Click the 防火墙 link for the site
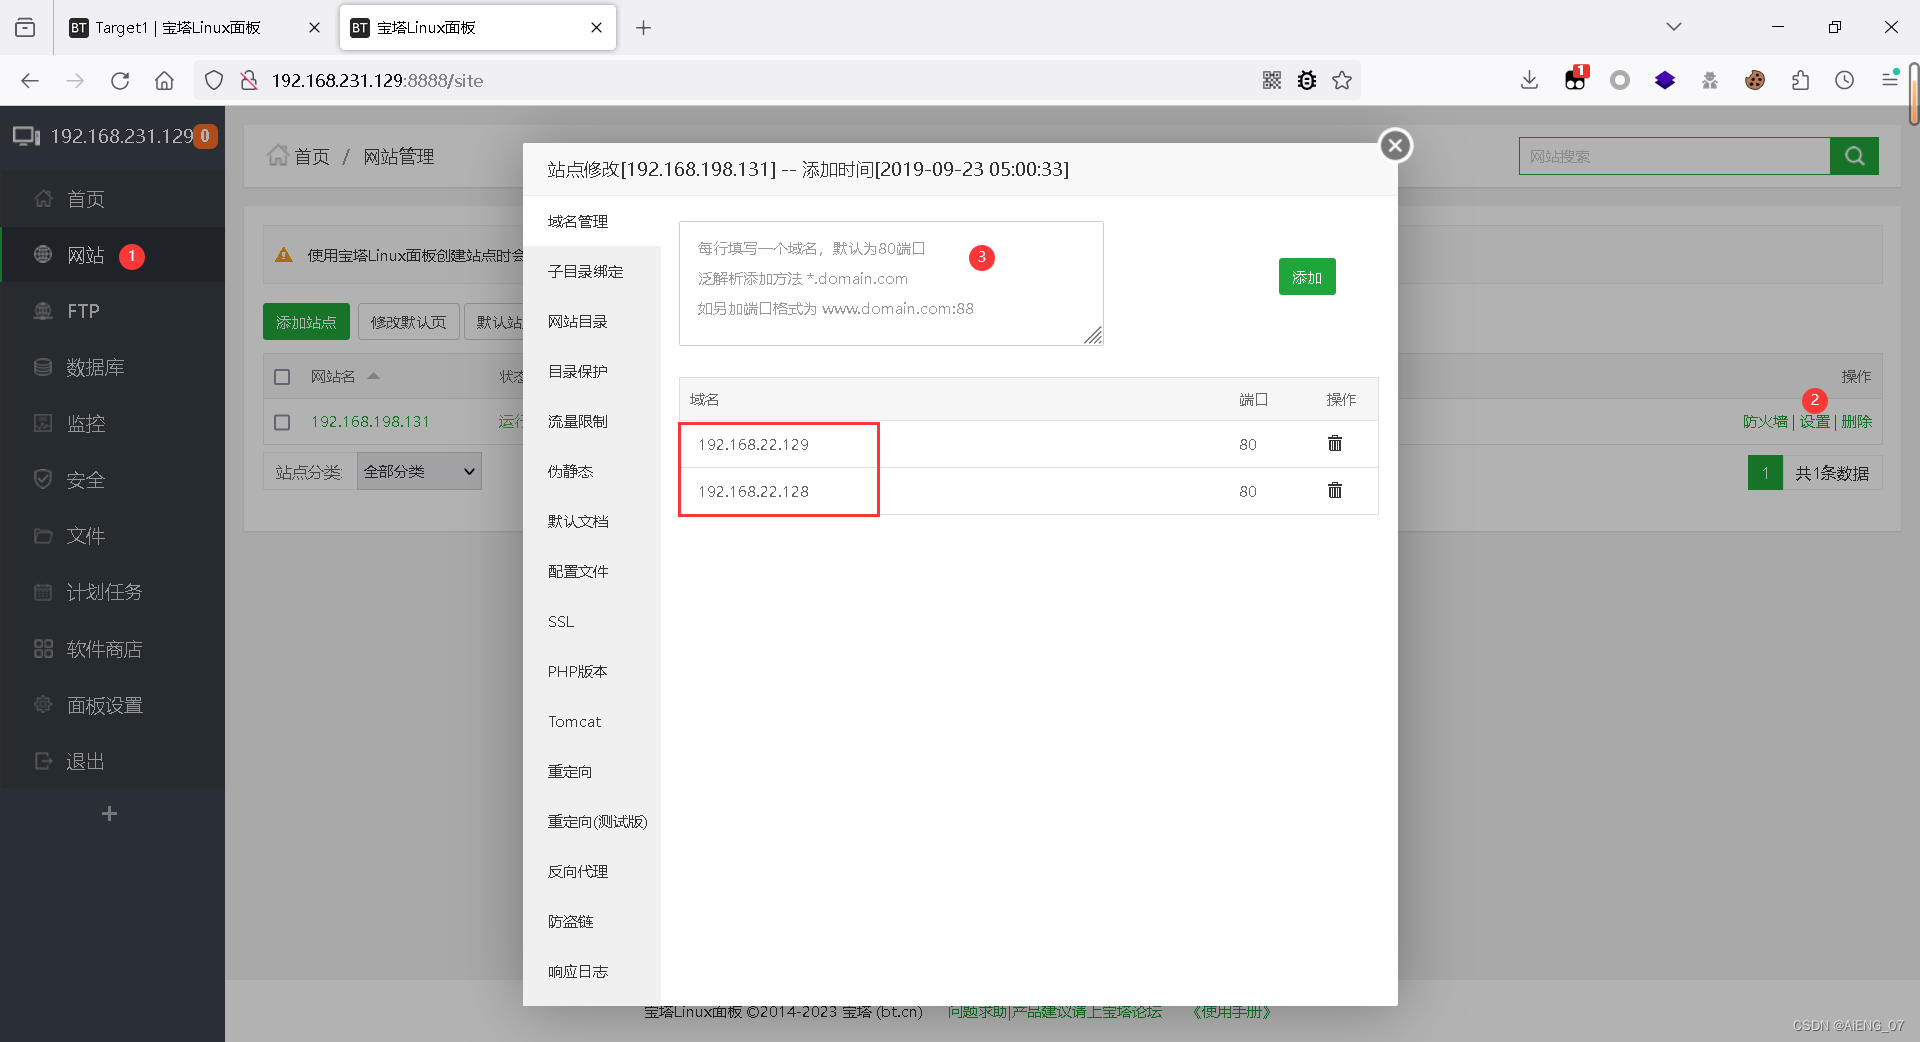 (x=1765, y=422)
